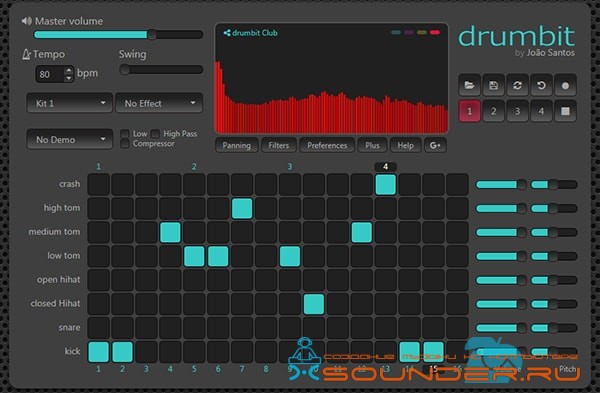The width and height of the screenshot is (600, 393).
Task: Adjust the high tom pitch slider
Action: coord(554,209)
